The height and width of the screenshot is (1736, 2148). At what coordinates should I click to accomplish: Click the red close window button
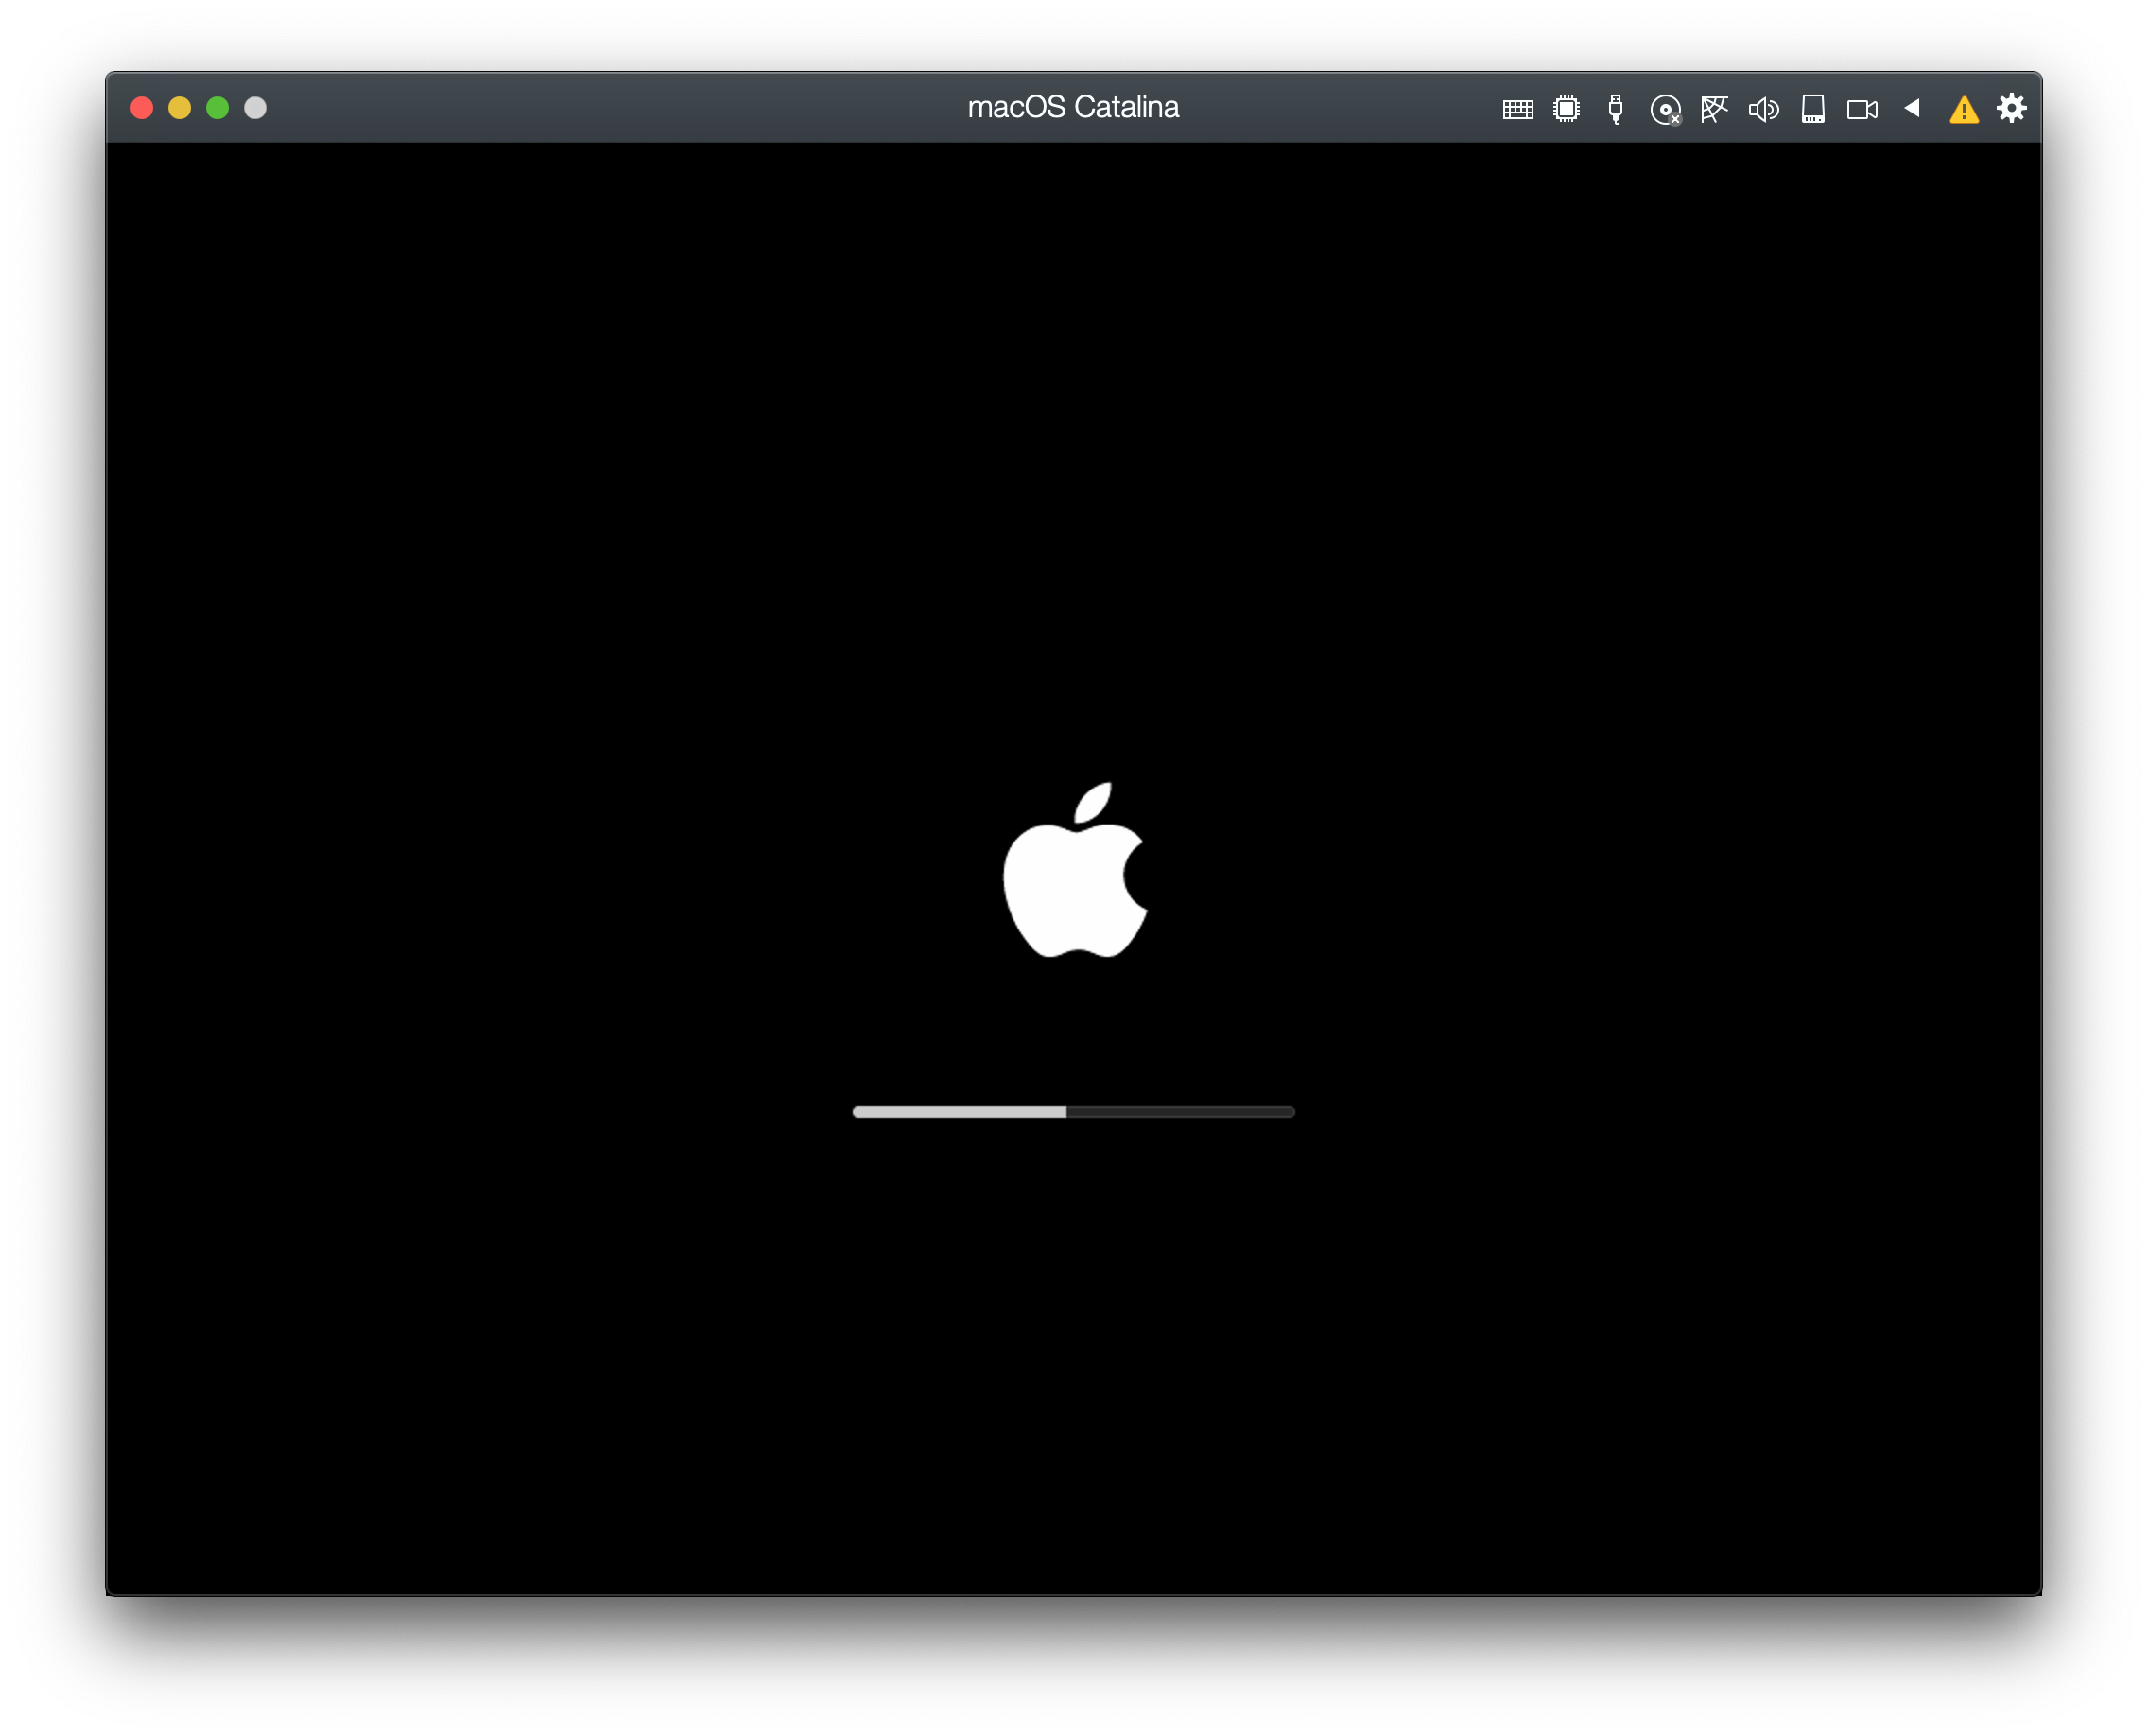142,108
